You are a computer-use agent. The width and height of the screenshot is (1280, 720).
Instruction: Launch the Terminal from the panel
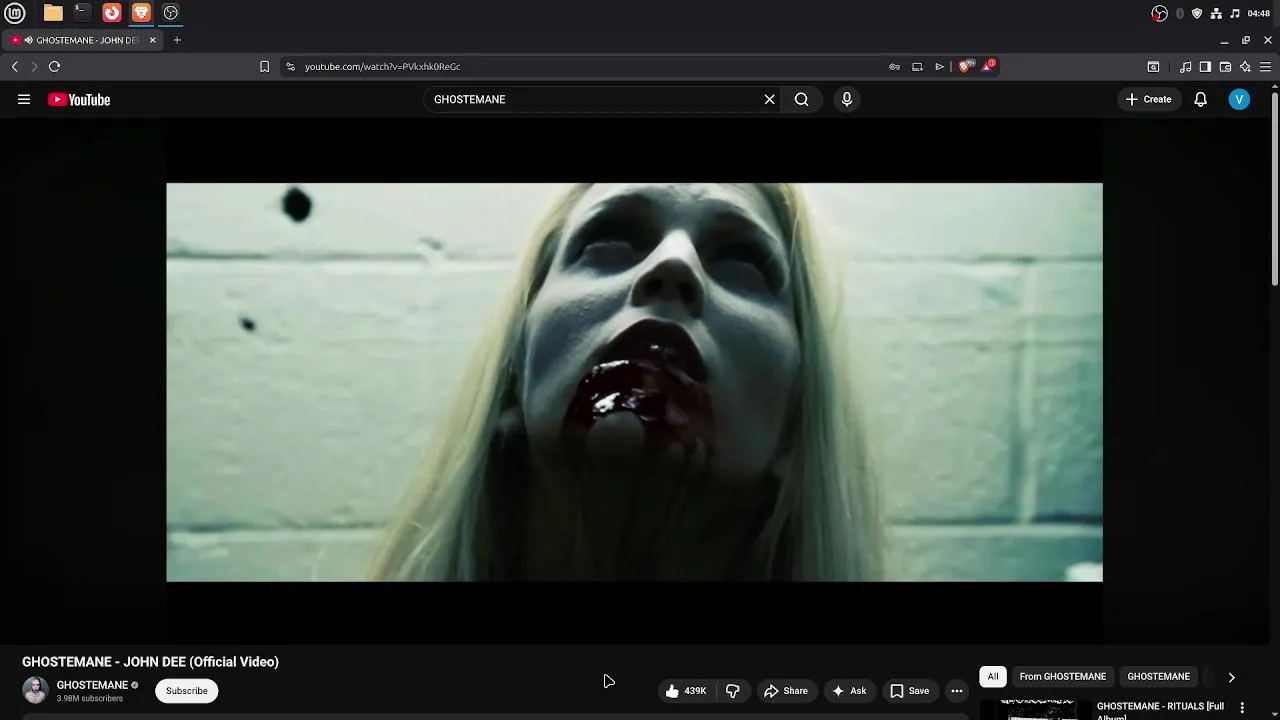tap(82, 13)
